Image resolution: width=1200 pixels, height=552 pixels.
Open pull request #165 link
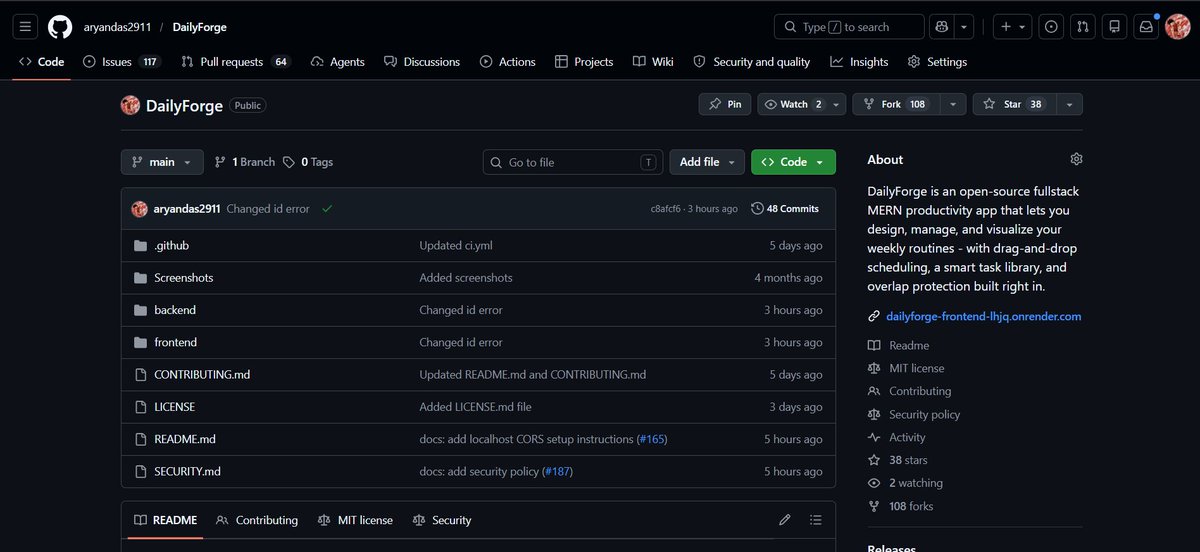(652, 439)
